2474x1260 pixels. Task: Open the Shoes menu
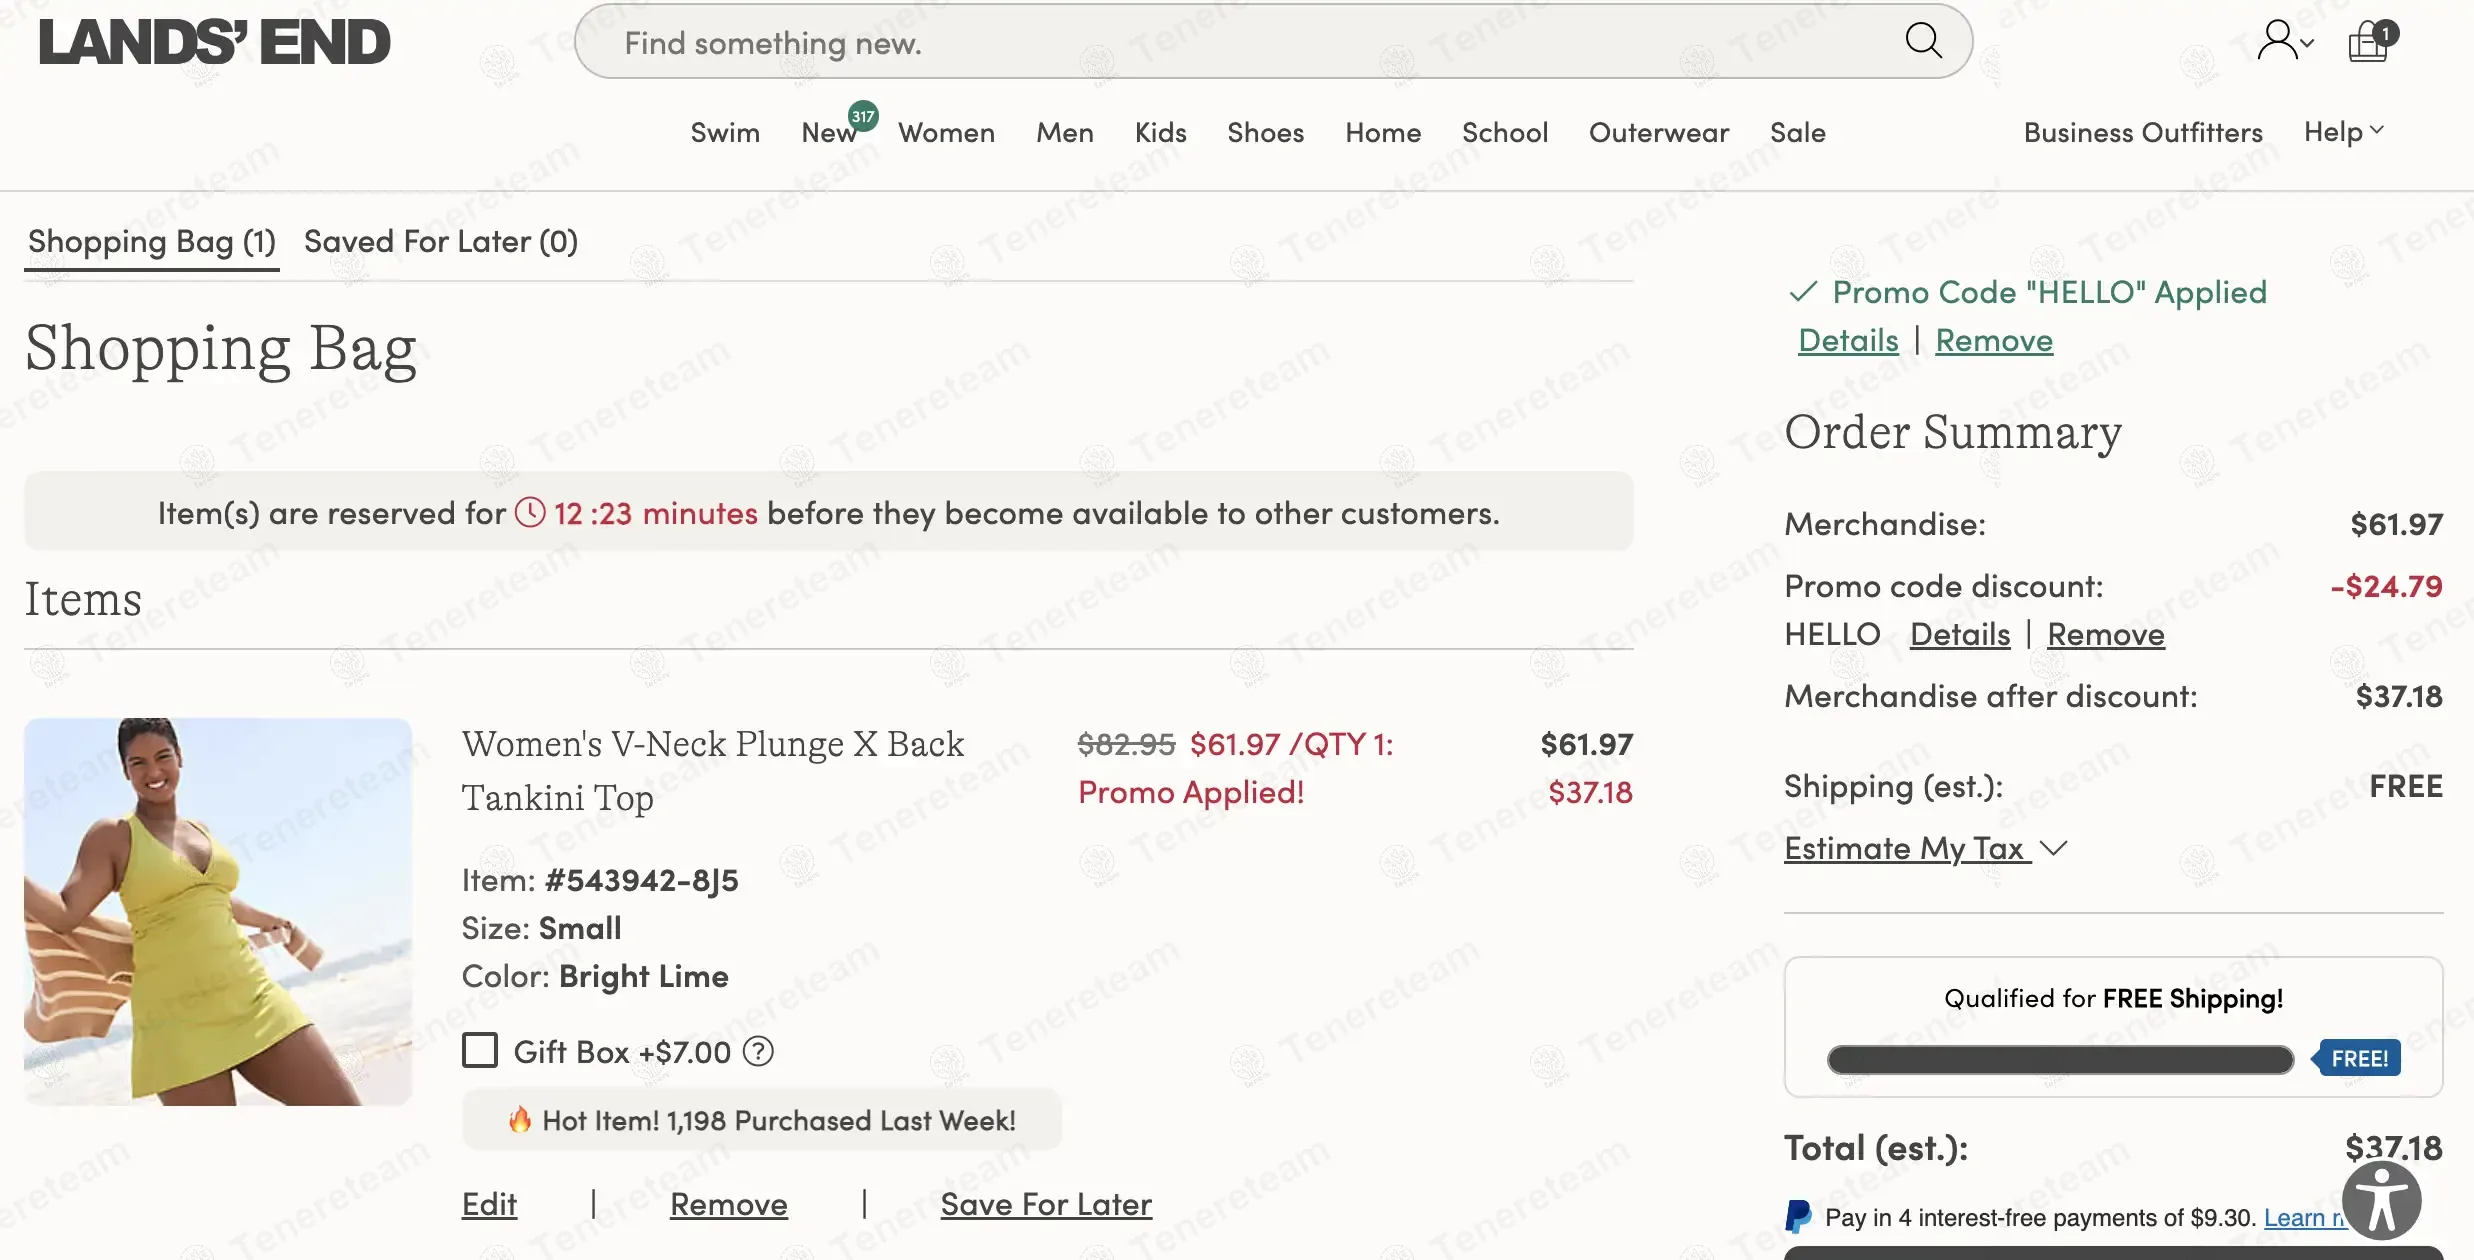(1265, 132)
